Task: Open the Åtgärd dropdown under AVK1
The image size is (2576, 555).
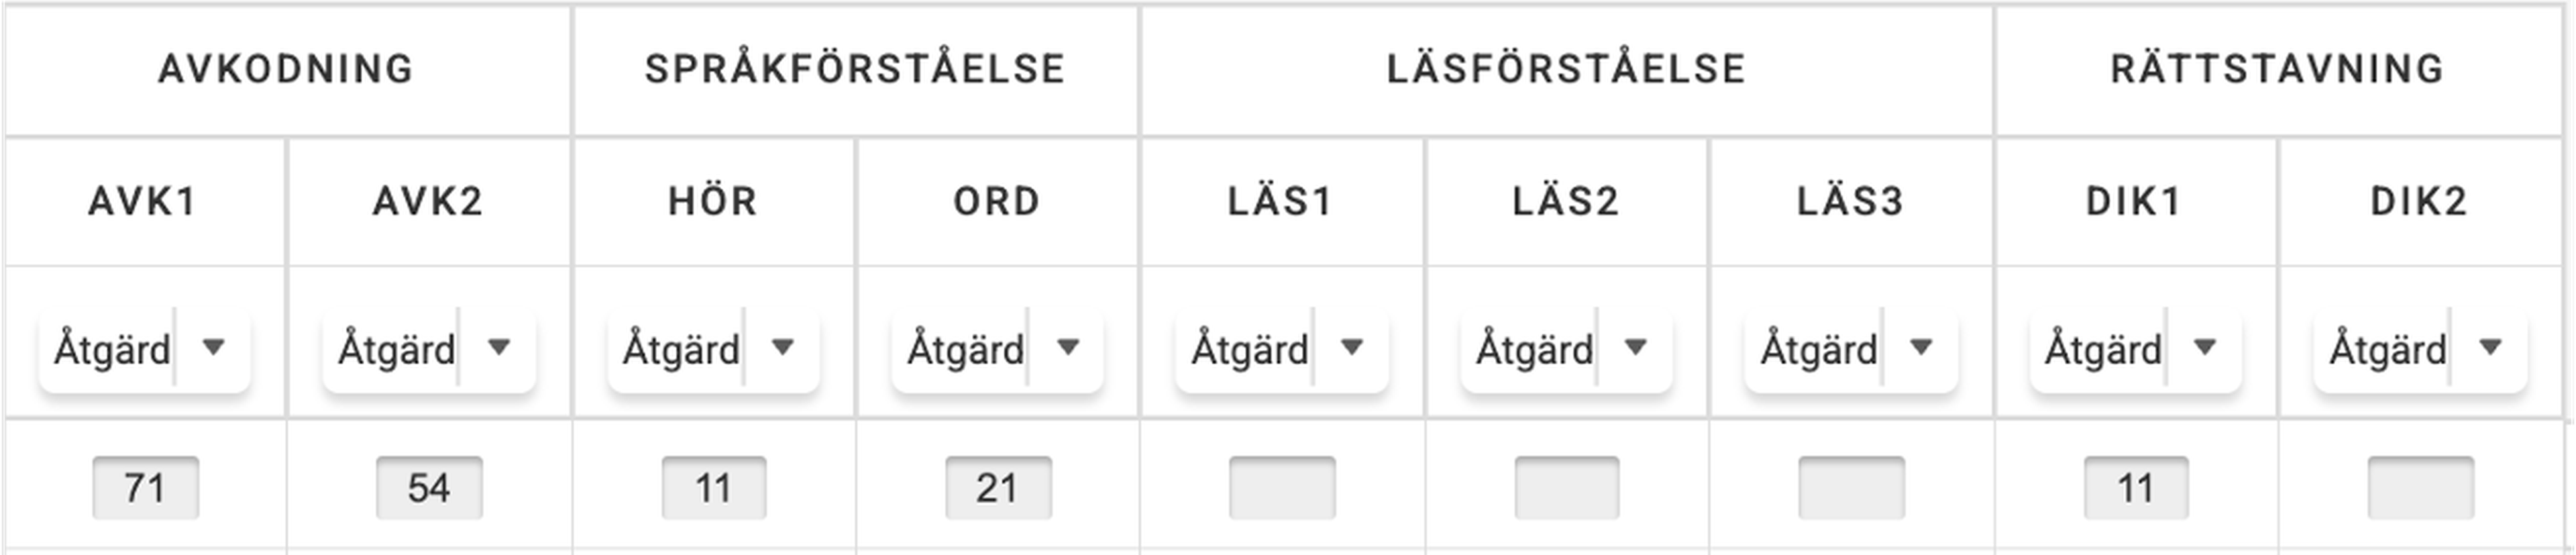Action: pyautogui.click(x=144, y=348)
